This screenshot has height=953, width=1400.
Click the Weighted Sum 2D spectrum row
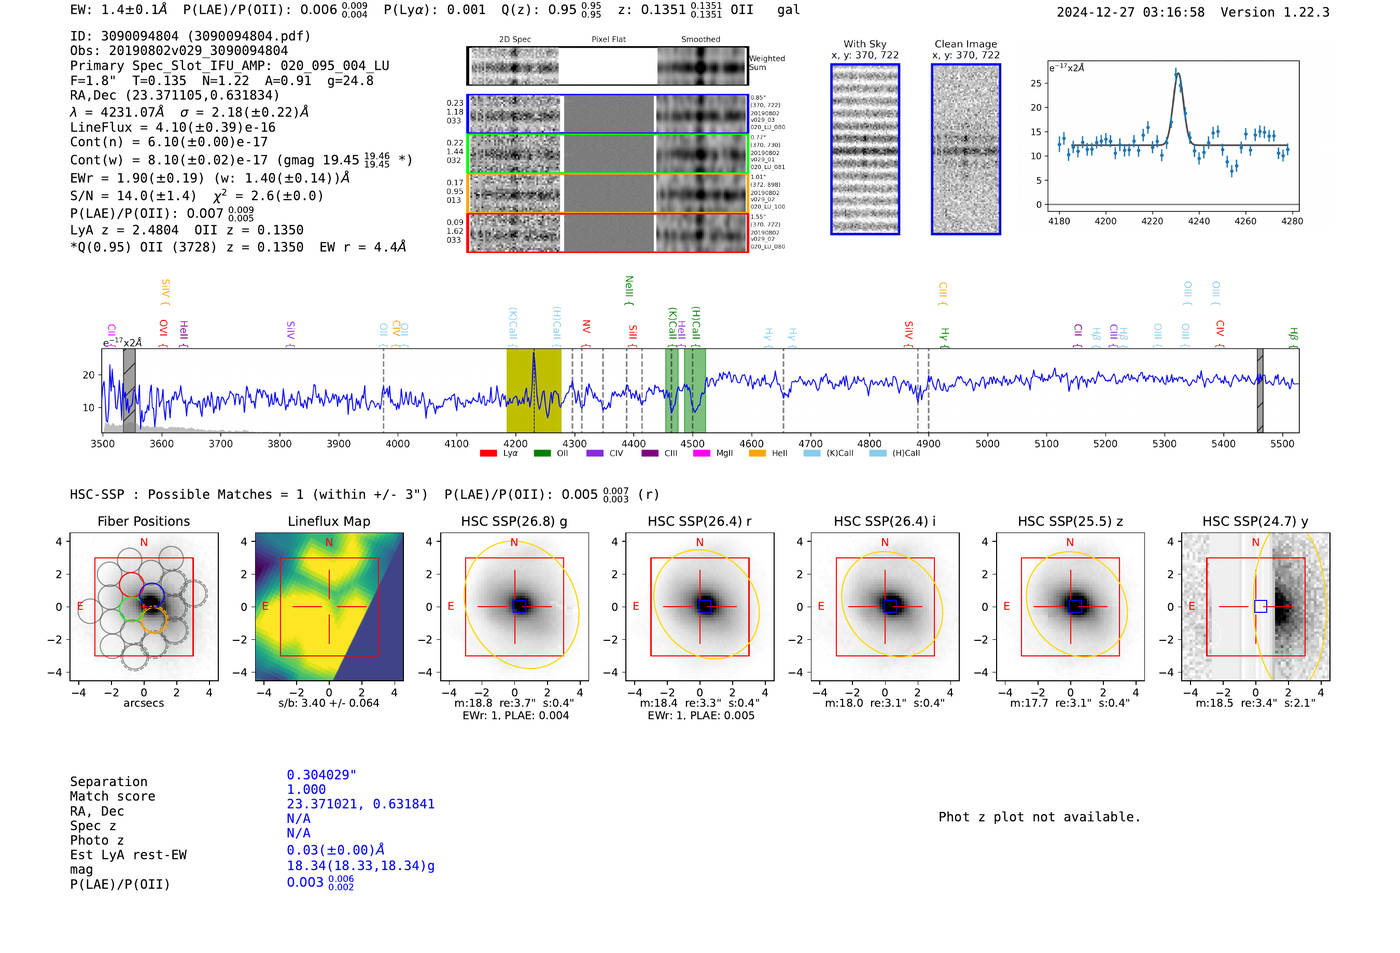[608, 66]
